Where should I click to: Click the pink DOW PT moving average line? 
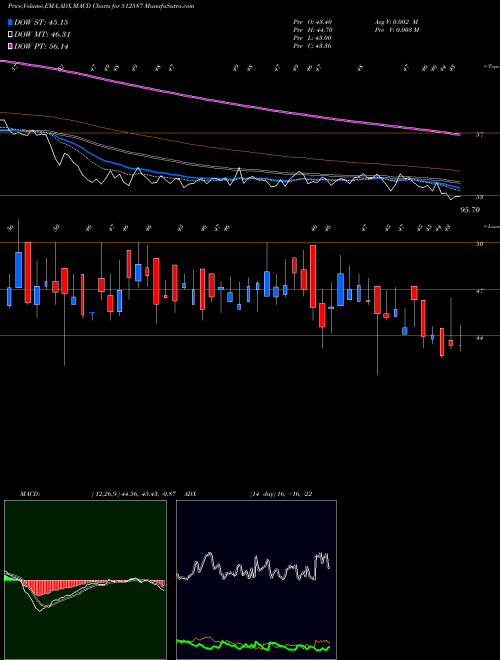pyautogui.click(x=229, y=104)
